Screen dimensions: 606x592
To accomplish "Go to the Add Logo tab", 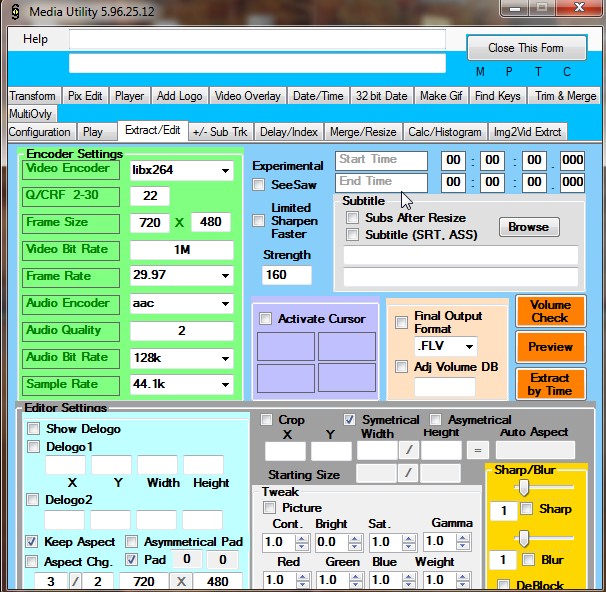I will coord(180,96).
